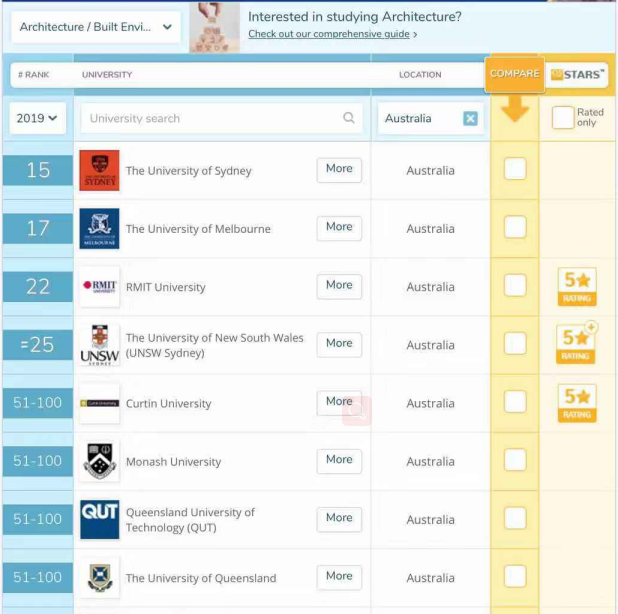Click the UNSW Sydney logo

[99, 344]
